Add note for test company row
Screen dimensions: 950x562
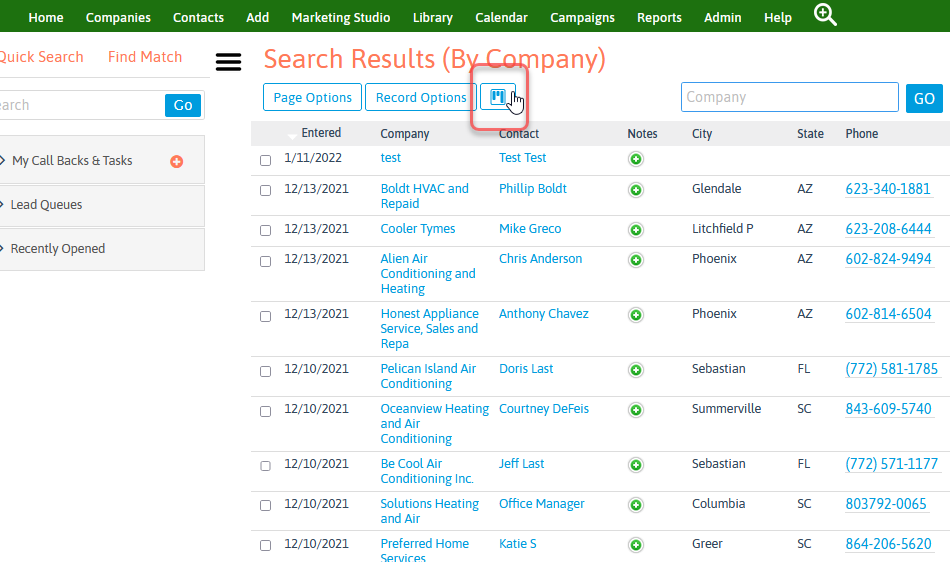pyautogui.click(x=636, y=159)
